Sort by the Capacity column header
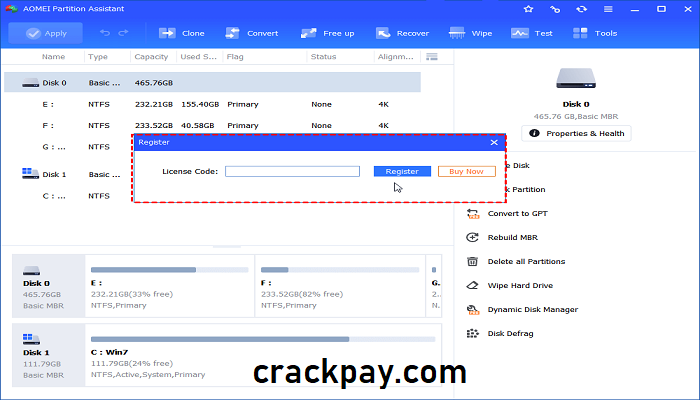The image size is (700, 400). coord(151,57)
